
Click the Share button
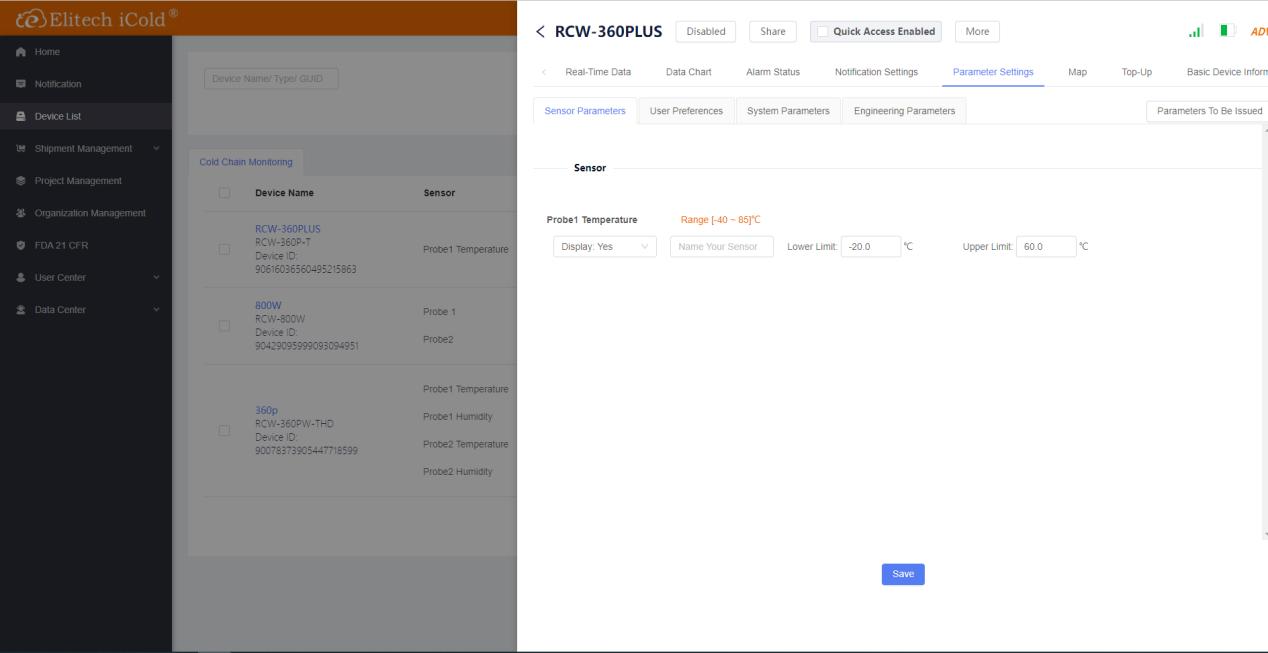[x=773, y=31]
